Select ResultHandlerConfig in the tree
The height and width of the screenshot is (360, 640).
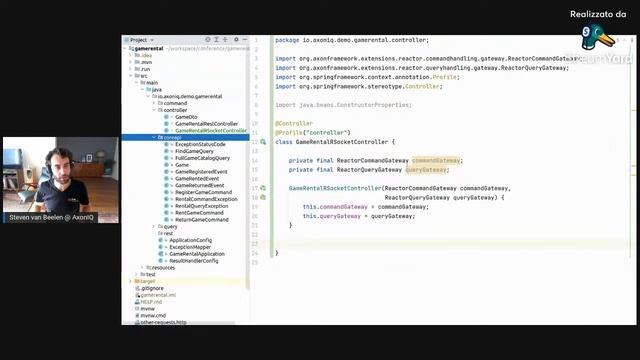pyautogui.click(x=194, y=261)
